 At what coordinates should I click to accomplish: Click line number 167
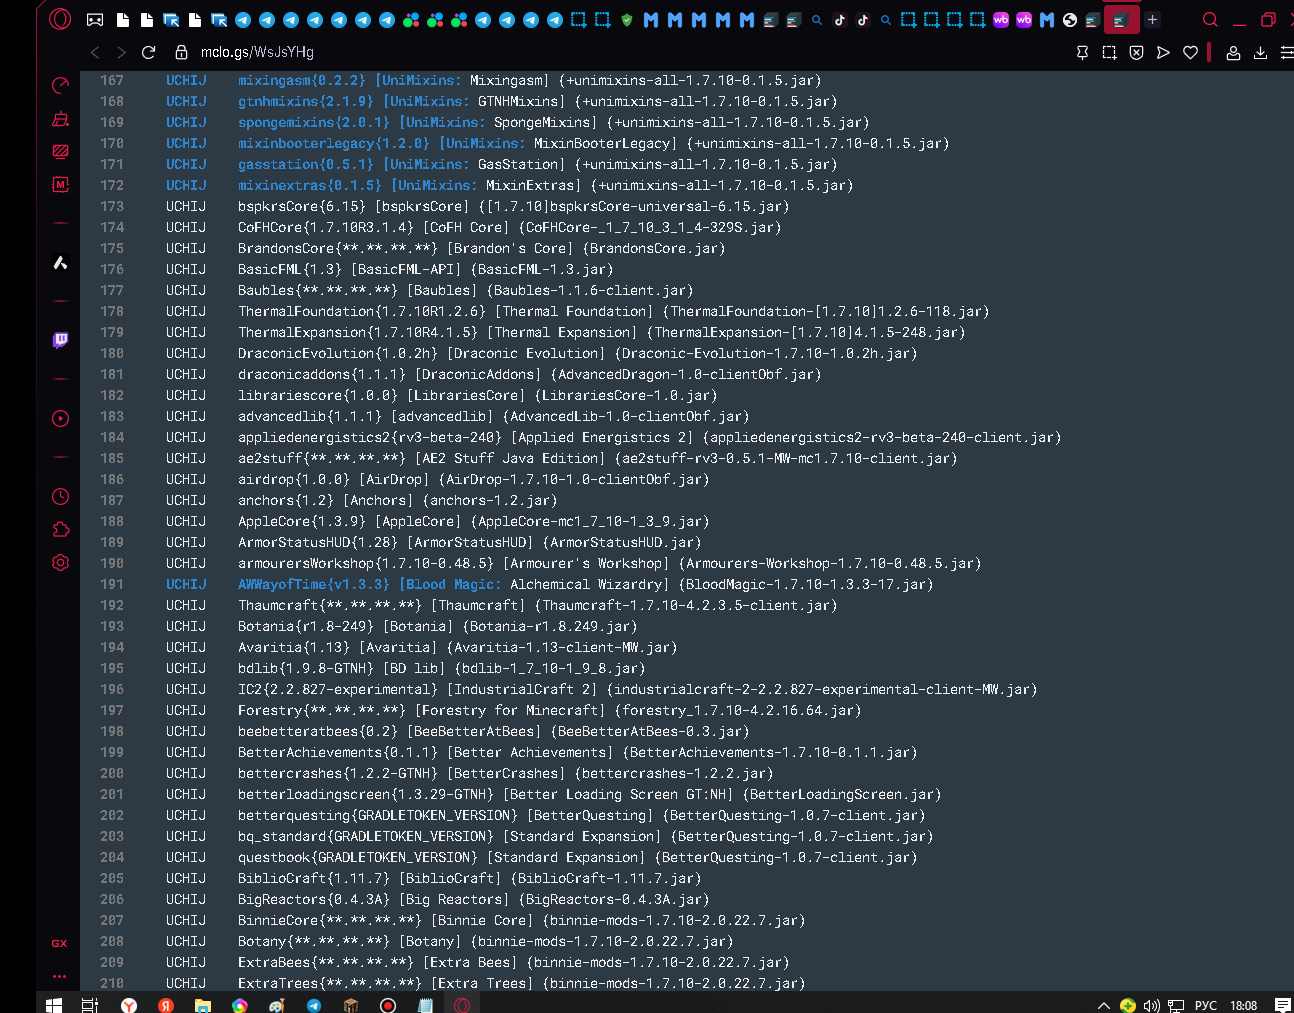pyautogui.click(x=112, y=80)
